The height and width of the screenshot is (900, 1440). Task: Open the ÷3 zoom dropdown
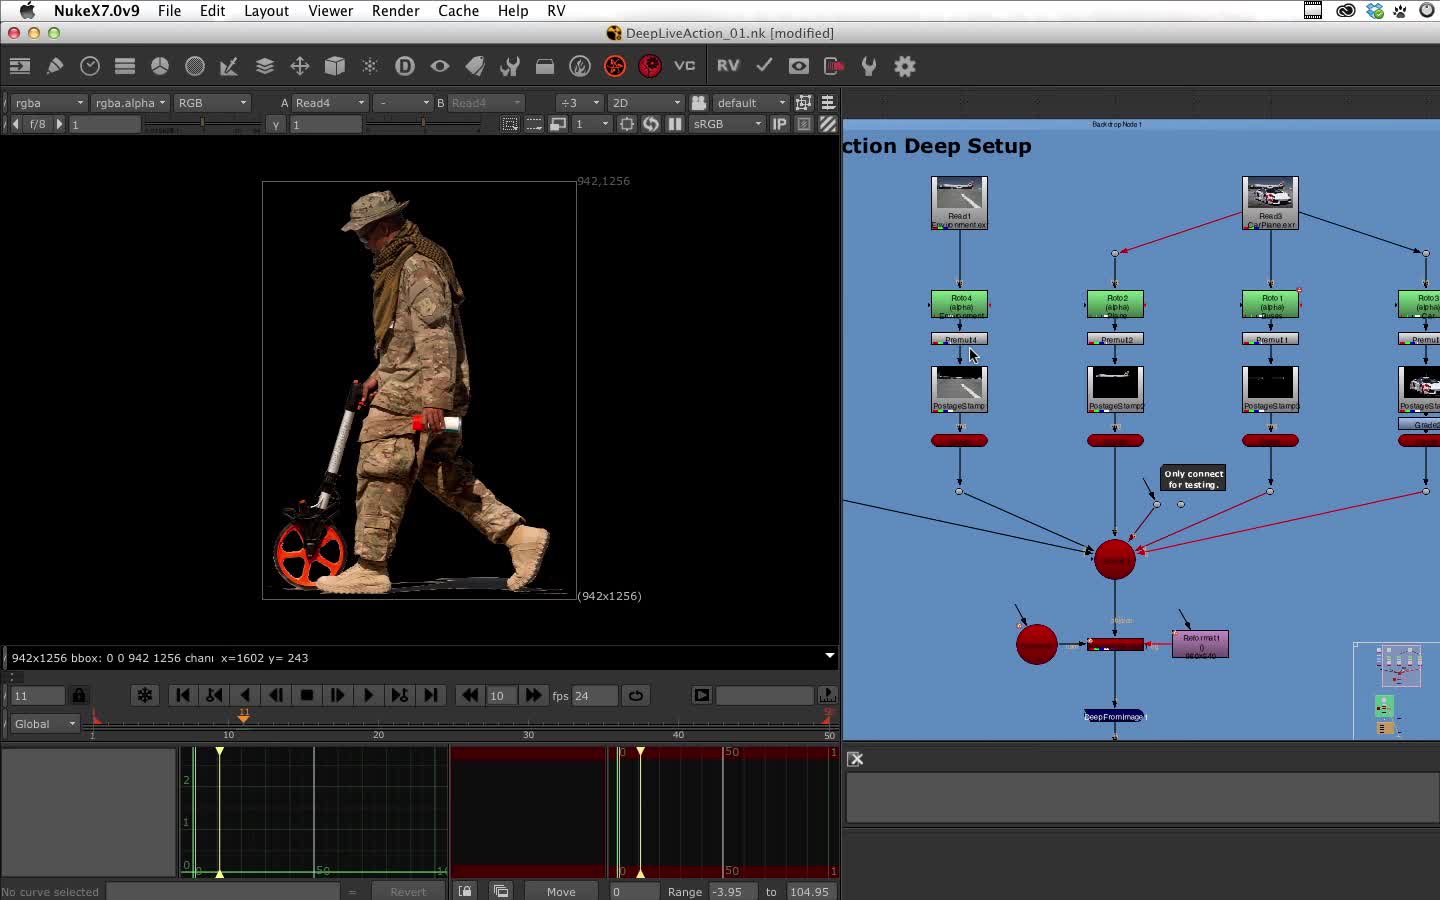tap(580, 103)
